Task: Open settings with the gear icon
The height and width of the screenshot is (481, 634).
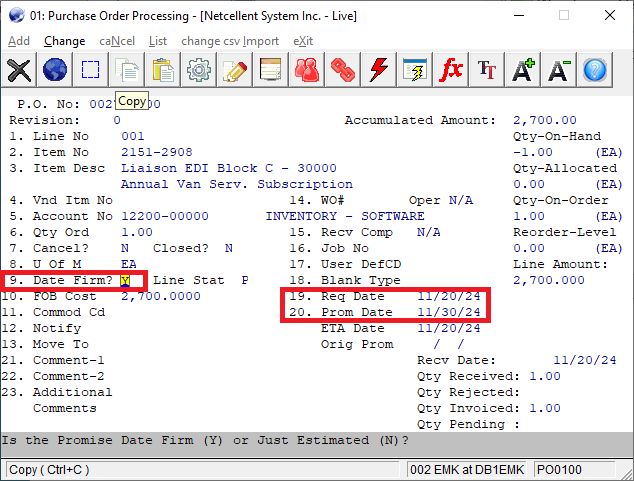Action: [x=199, y=70]
